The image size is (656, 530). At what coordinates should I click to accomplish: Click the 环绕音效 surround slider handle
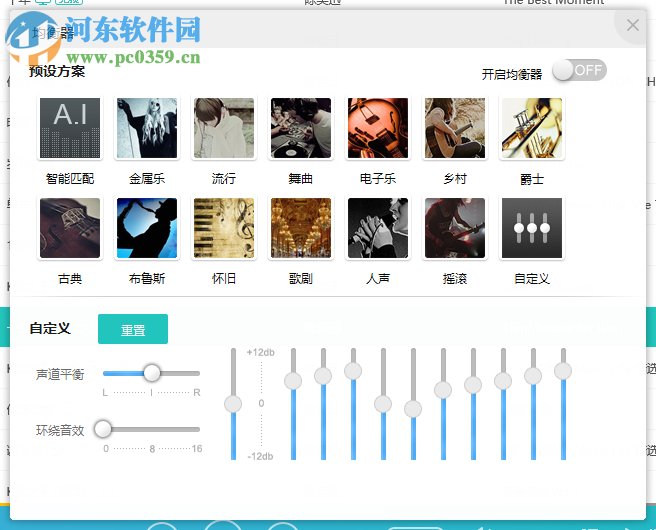tap(103, 429)
